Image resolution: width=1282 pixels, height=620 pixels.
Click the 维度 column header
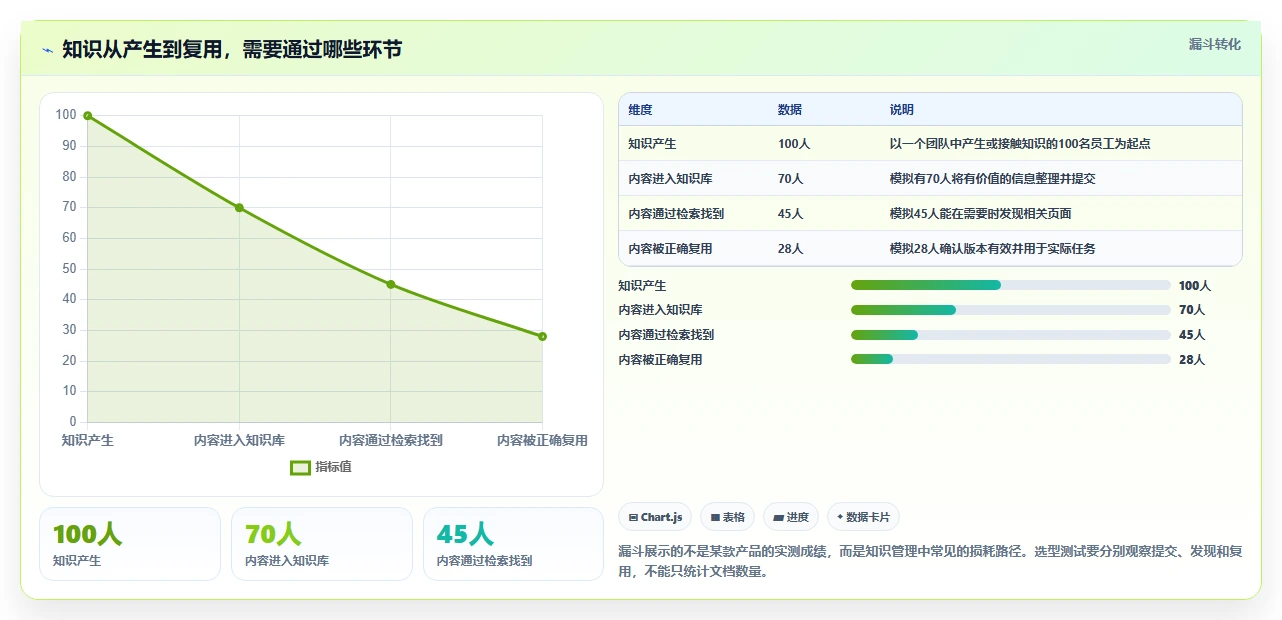click(640, 110)
